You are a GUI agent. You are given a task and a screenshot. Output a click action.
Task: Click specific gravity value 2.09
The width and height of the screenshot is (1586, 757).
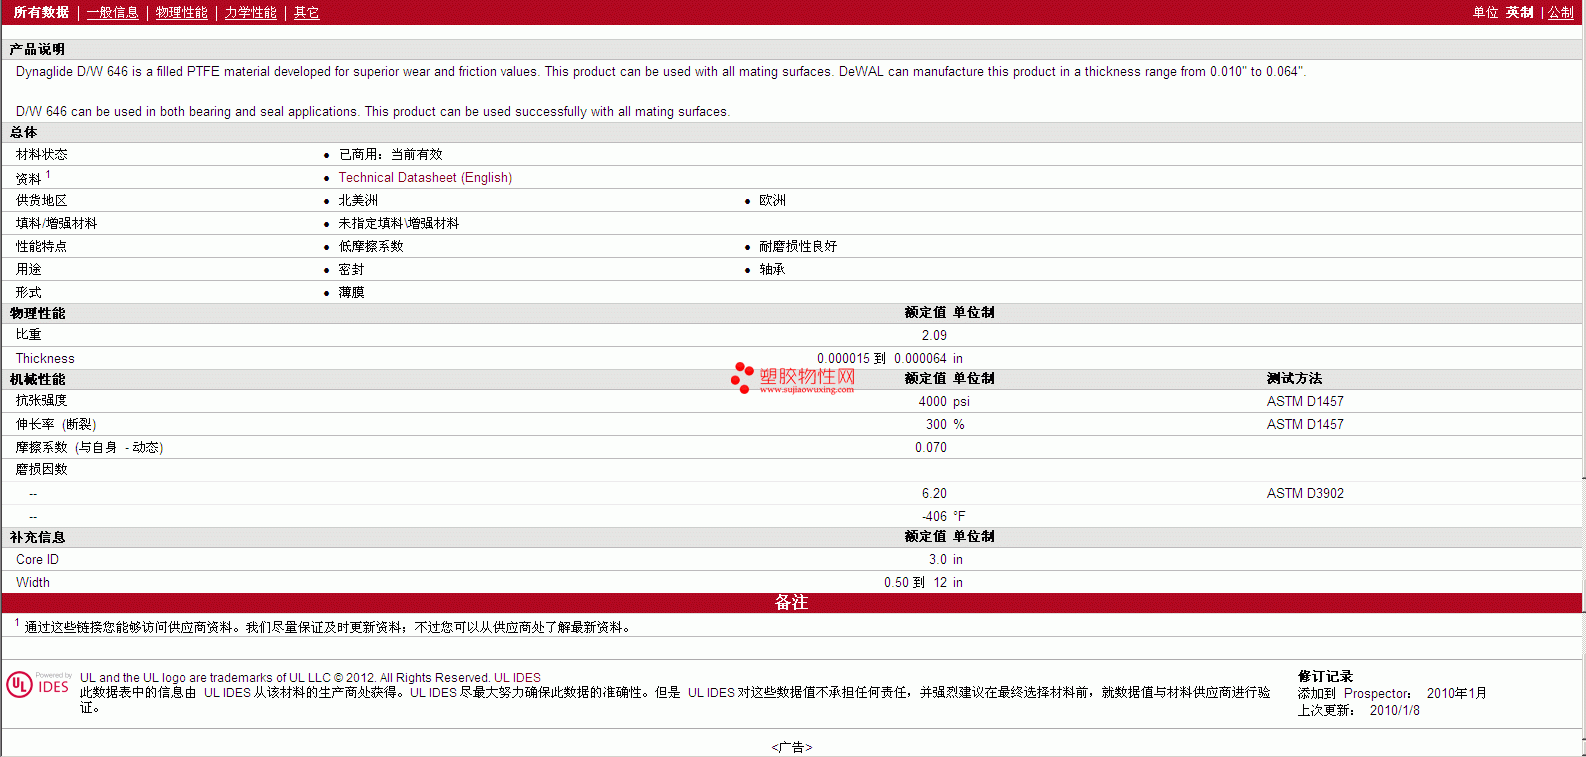[x=934, y=335]
